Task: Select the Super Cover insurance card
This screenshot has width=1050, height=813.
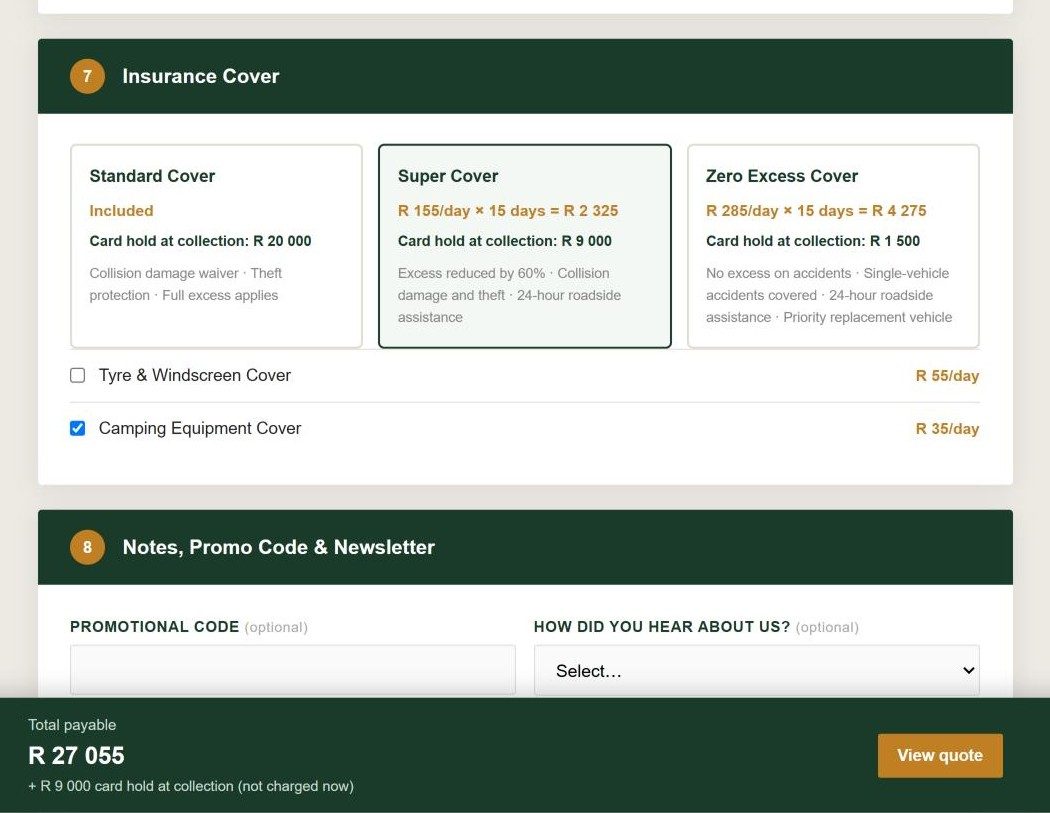Action: [x=524, y=246]
